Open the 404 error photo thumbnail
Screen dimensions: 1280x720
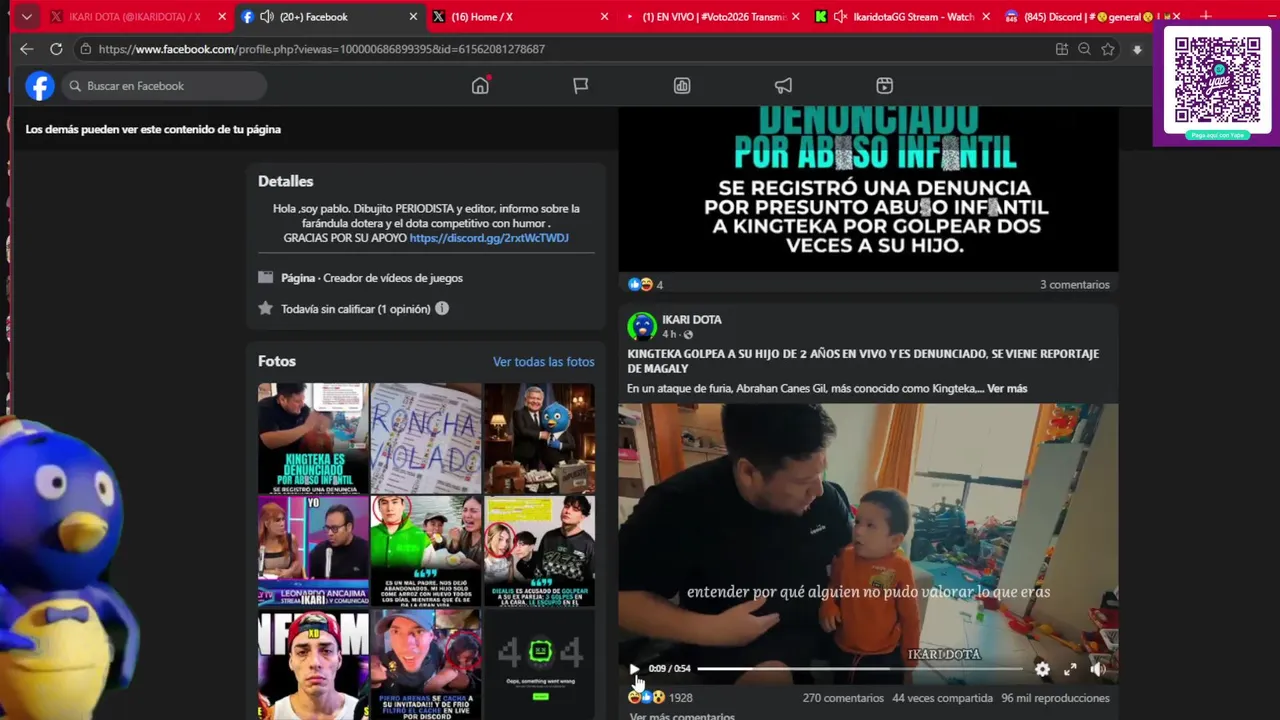coord(539,664)
